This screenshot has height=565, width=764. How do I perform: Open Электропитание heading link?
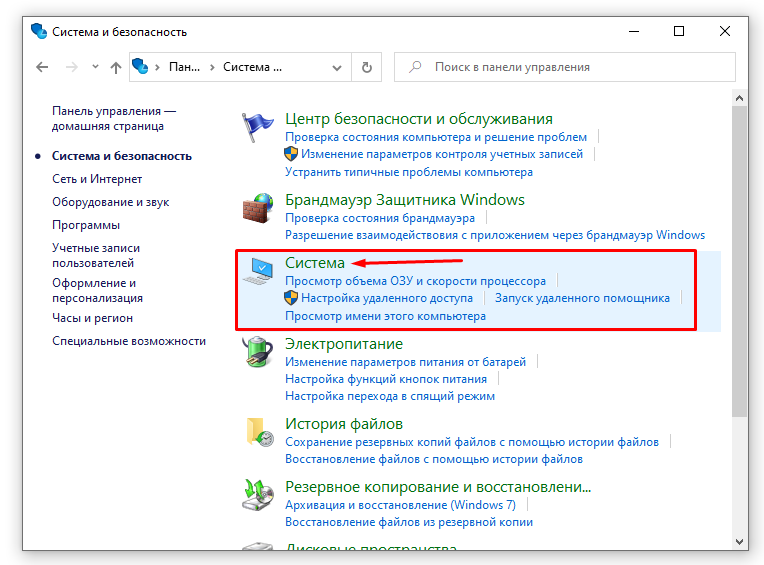pos(344,344)
